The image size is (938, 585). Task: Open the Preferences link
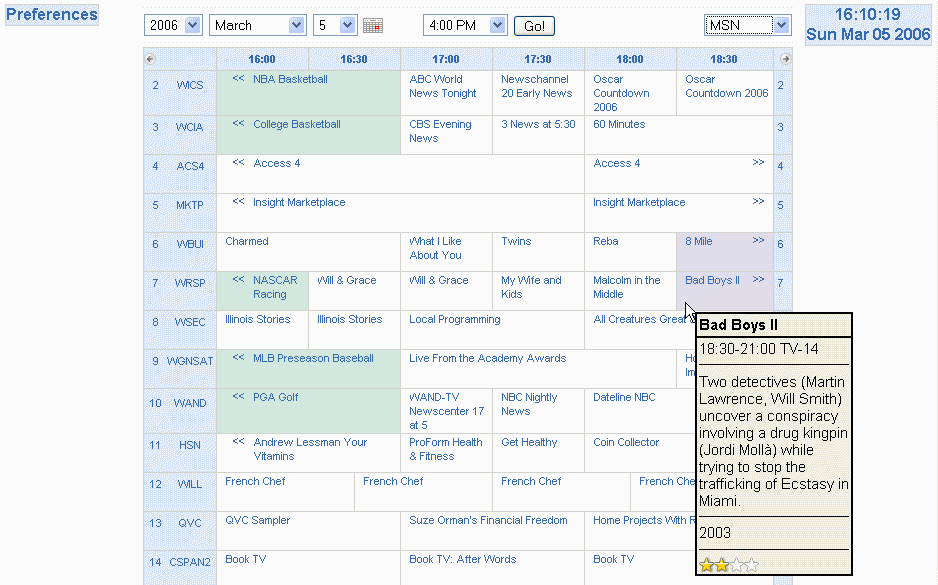tap(52, 14)
